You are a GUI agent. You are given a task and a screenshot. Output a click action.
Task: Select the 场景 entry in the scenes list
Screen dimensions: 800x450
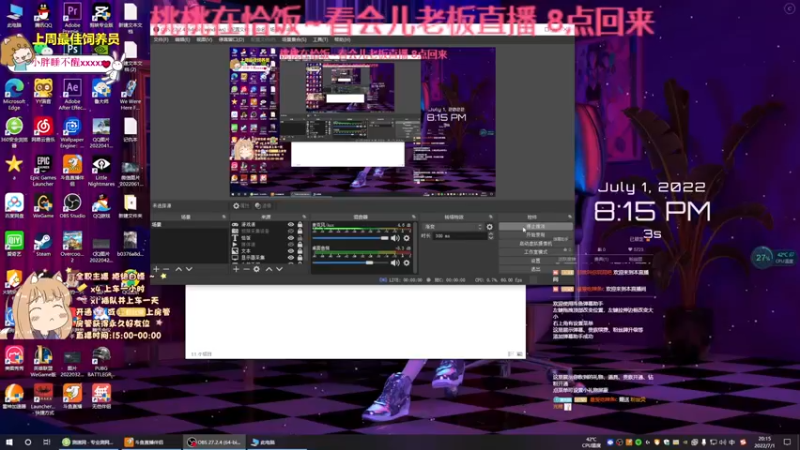pyautogui.click(x=189, y=224)
